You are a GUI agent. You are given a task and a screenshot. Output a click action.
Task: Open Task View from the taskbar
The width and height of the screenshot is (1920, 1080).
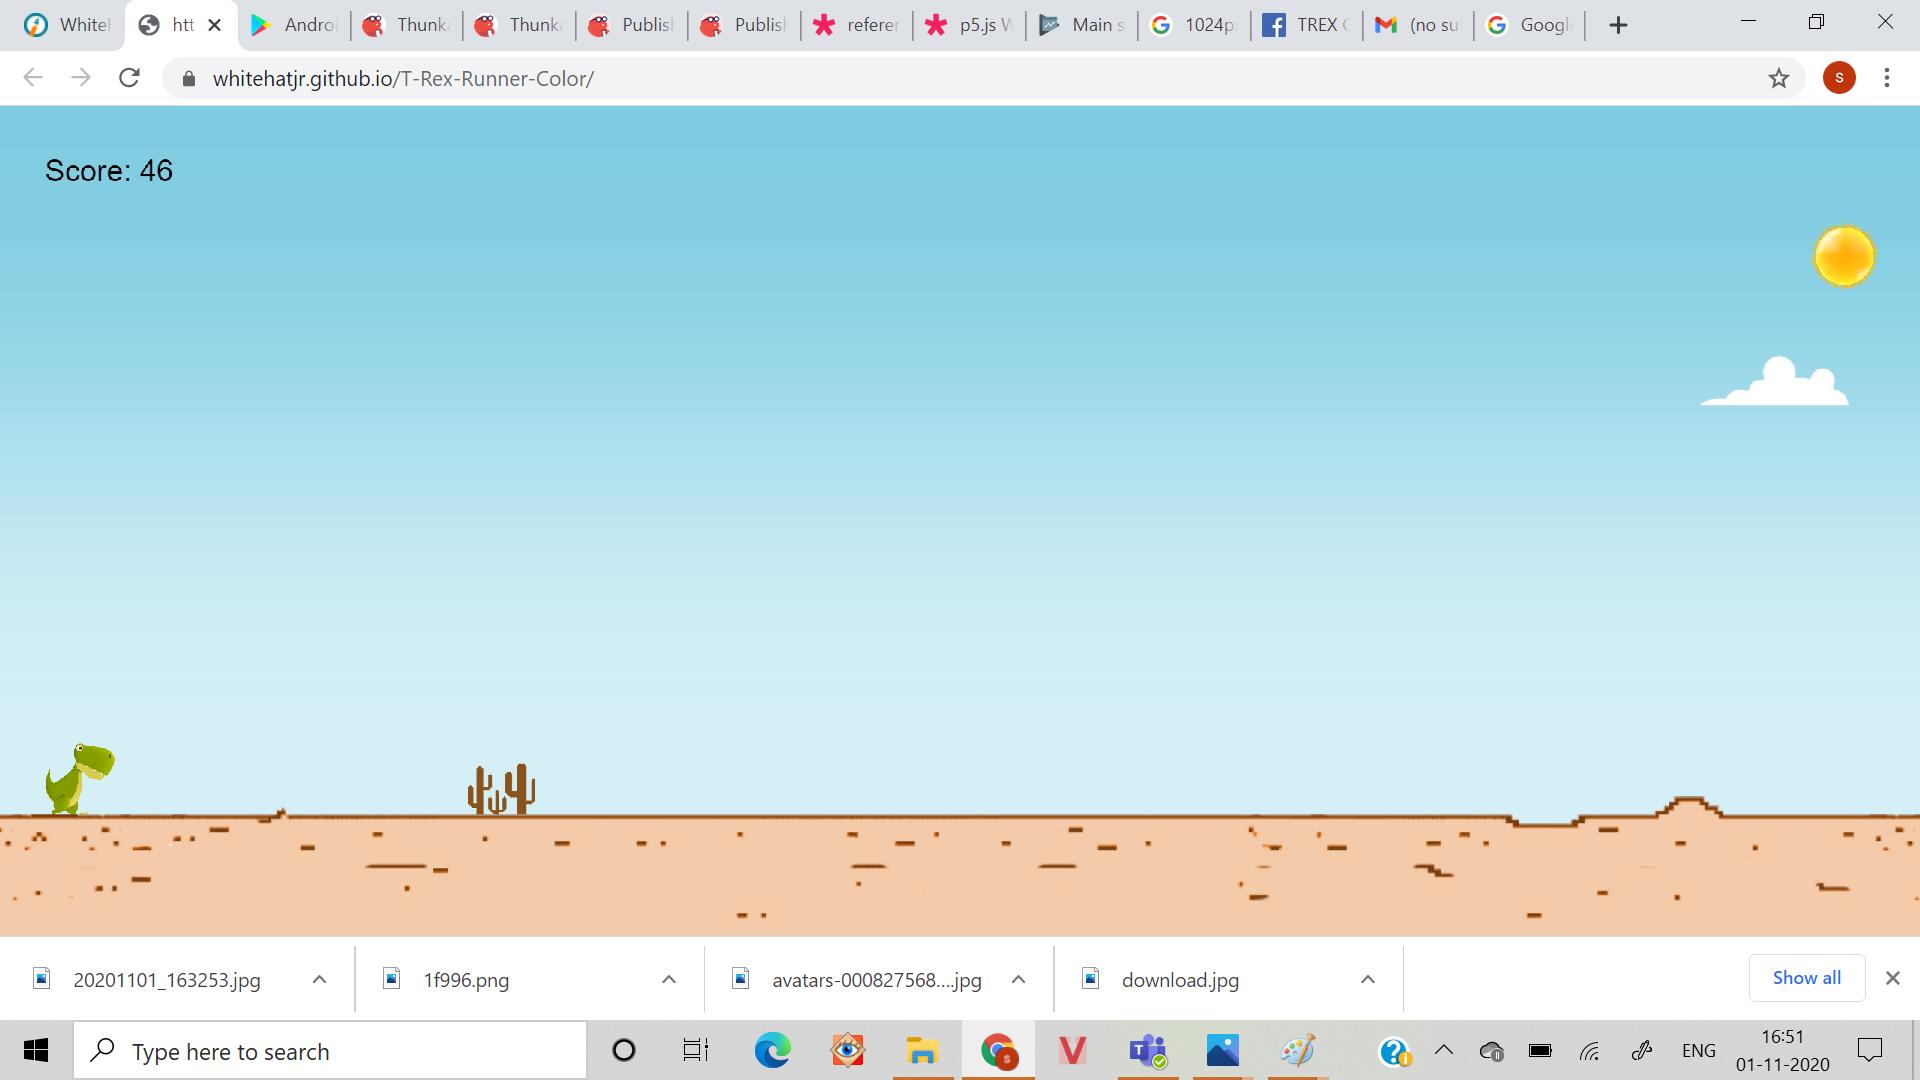click(696, 1050)
